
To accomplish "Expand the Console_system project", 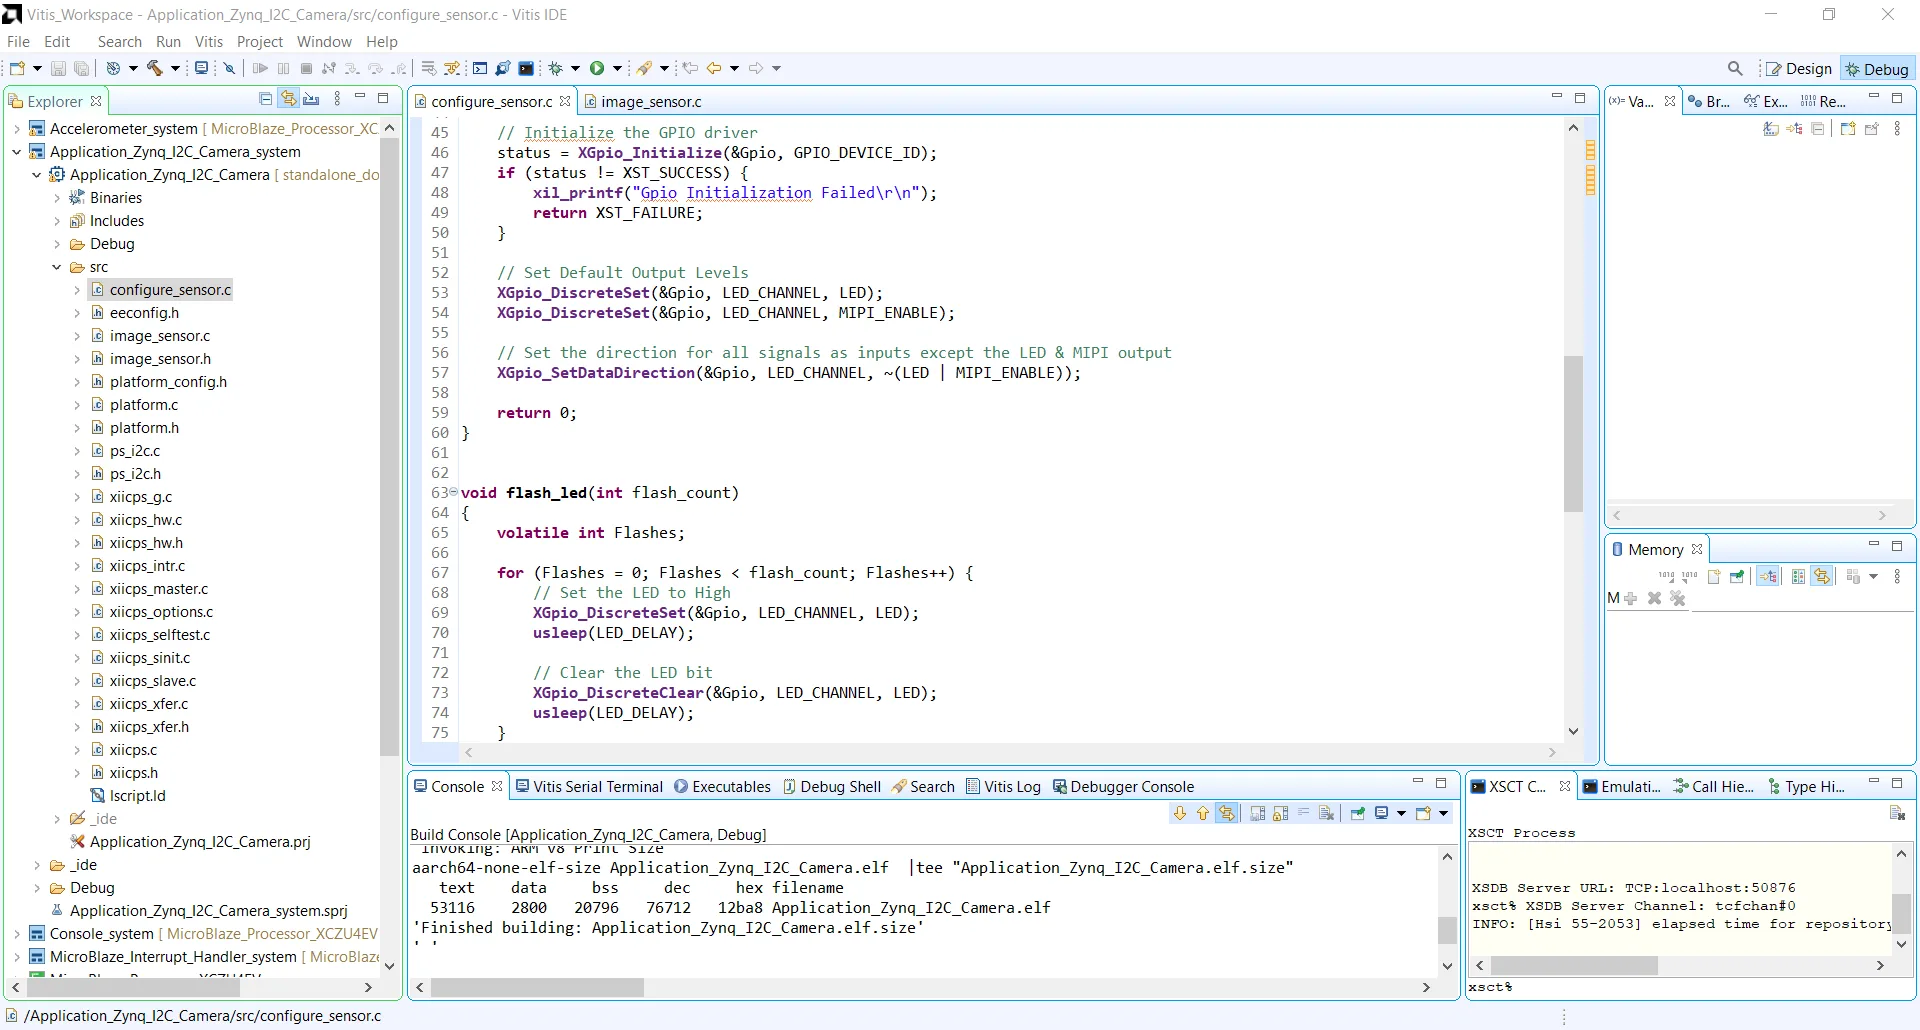I will click(17, 934).
